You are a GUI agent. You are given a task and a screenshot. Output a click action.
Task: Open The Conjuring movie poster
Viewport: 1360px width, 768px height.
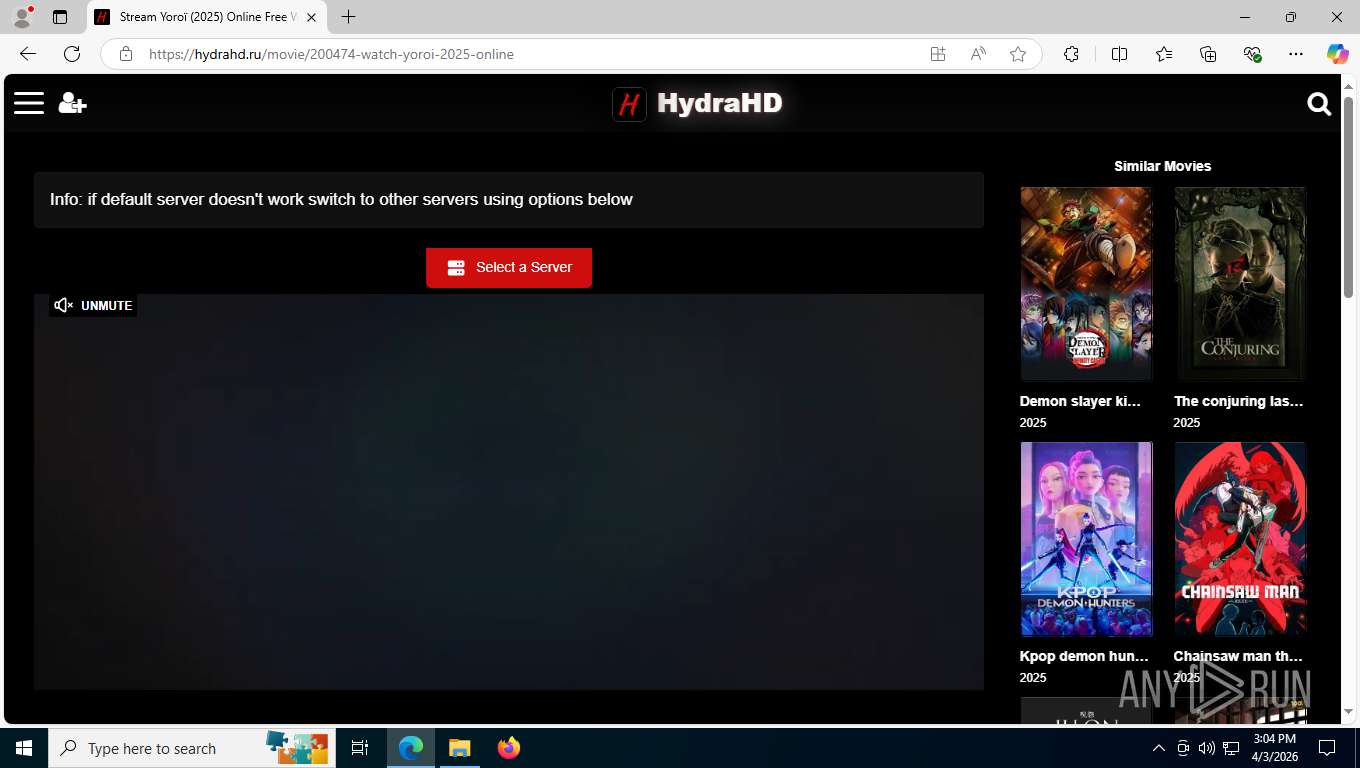point(1240,284)
